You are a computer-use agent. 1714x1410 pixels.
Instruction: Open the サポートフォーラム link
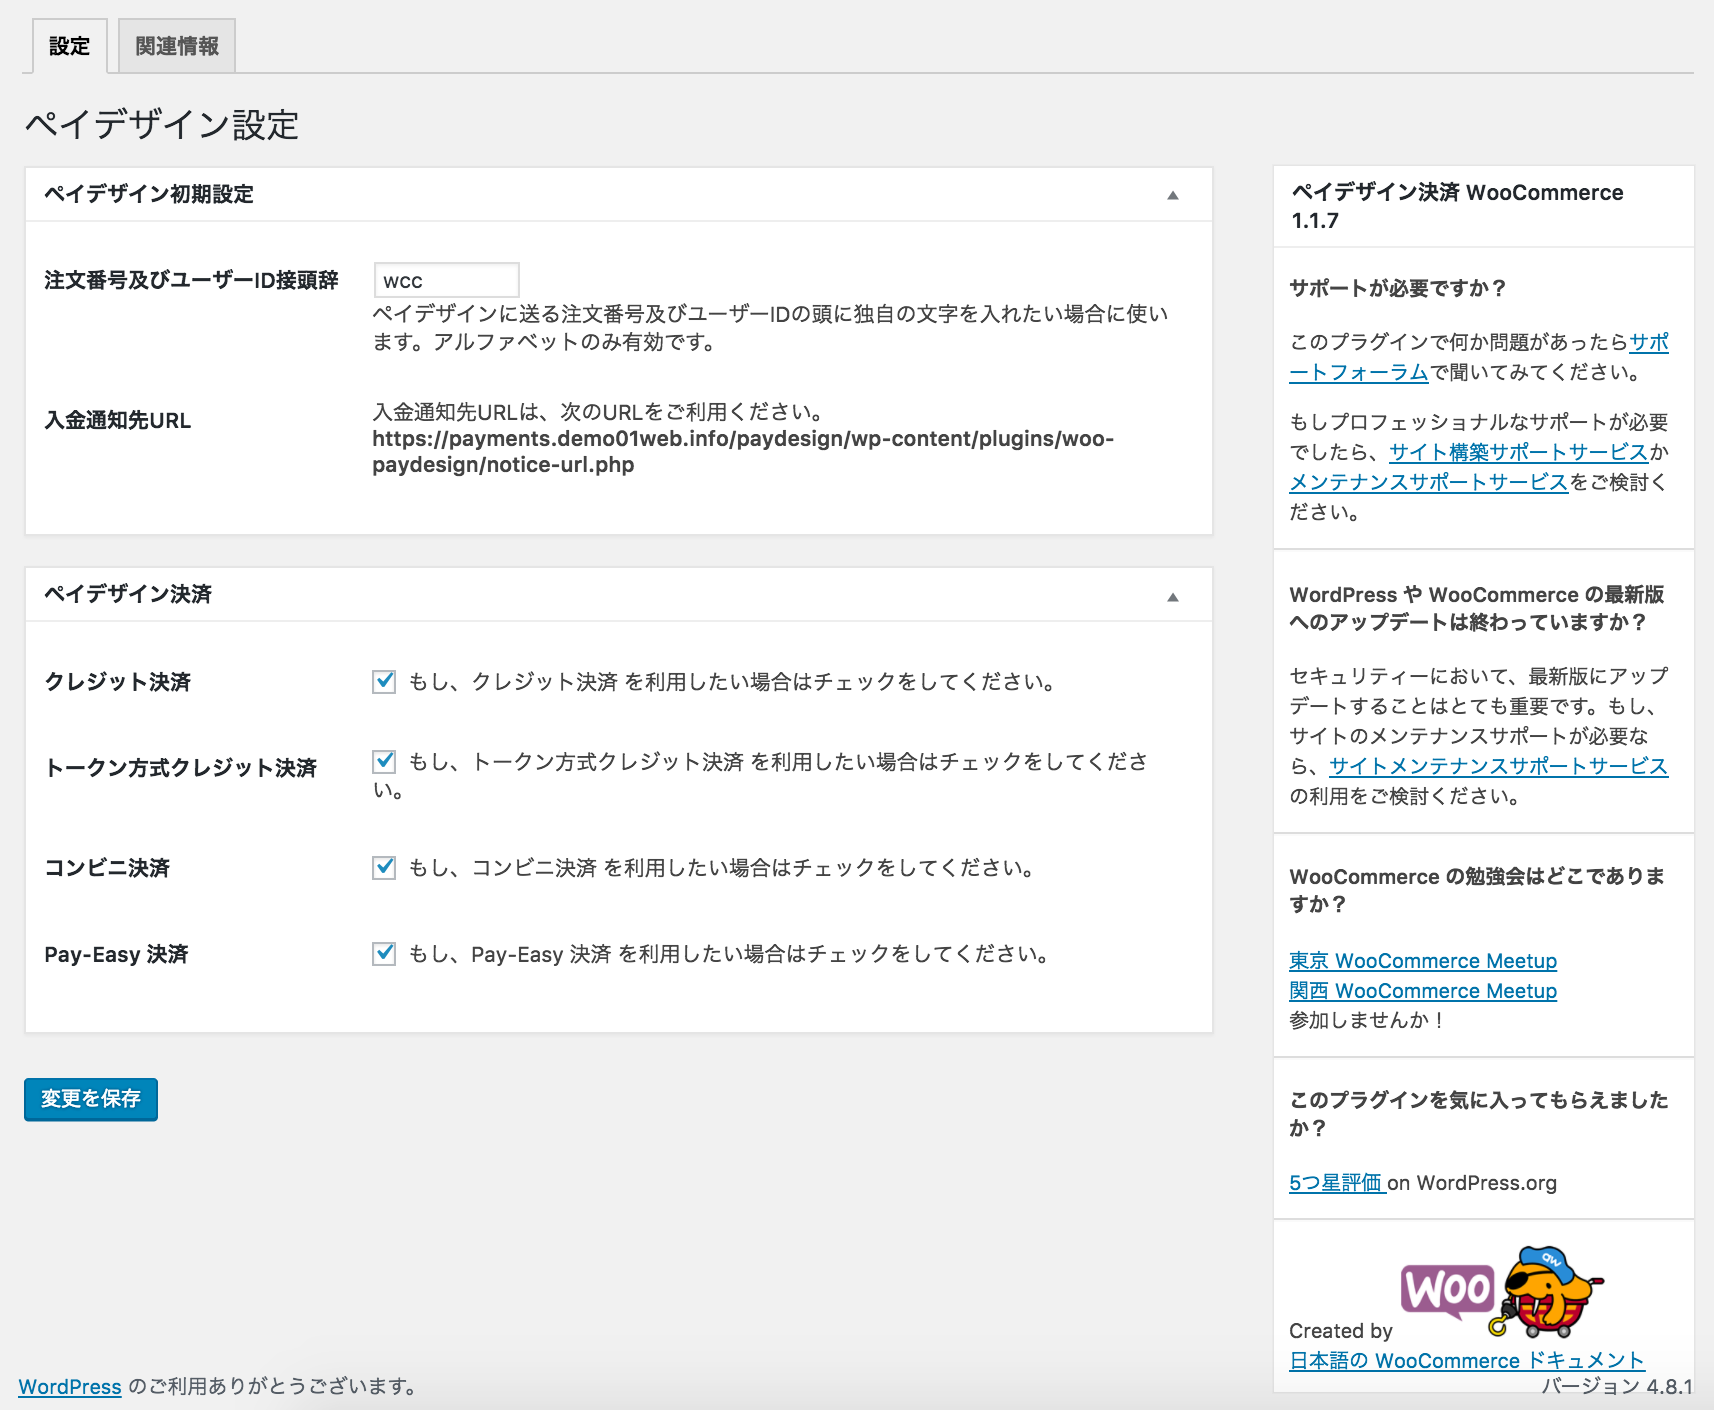[1358, 373]
